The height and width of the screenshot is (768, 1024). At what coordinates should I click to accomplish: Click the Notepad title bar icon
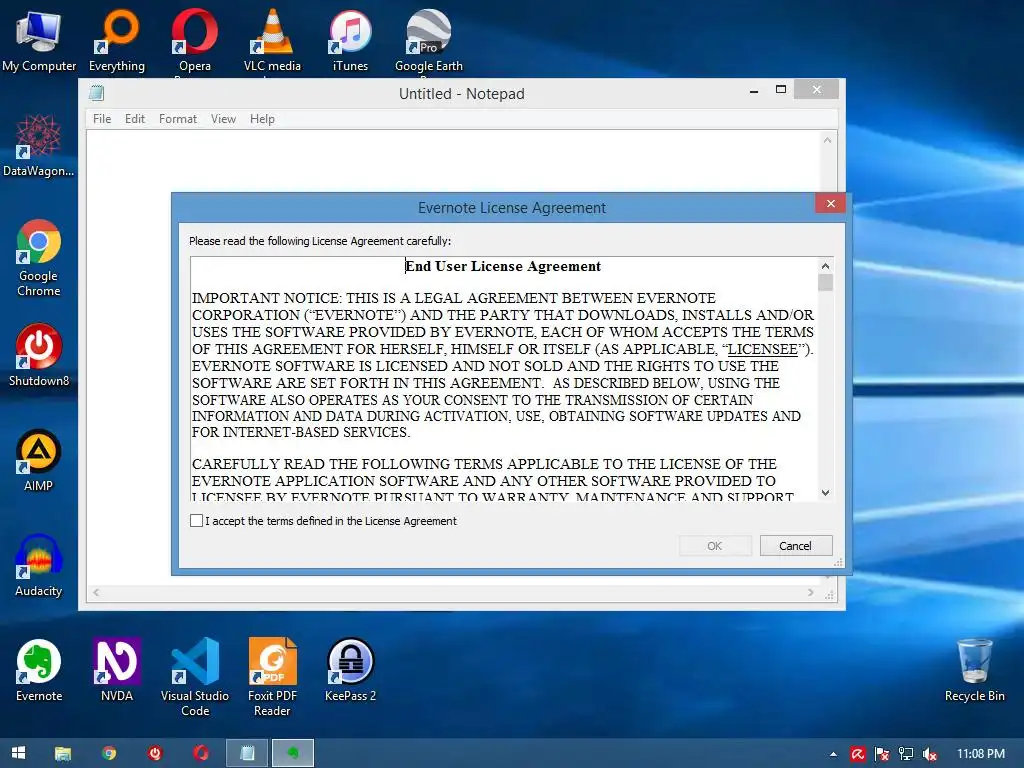pyautogui.click(x=97, y=93)
